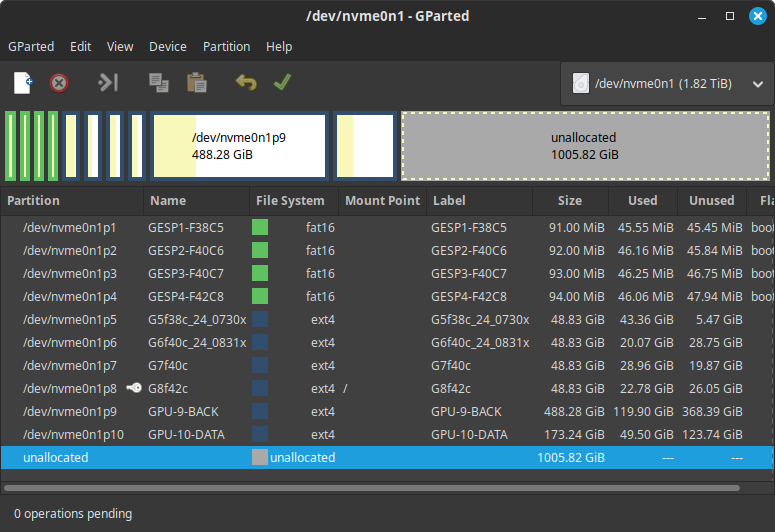The image size is (775, 532).
Task: Select the /dev/nvme0n1p3 partition row
Action: click(x=387, y=273)
